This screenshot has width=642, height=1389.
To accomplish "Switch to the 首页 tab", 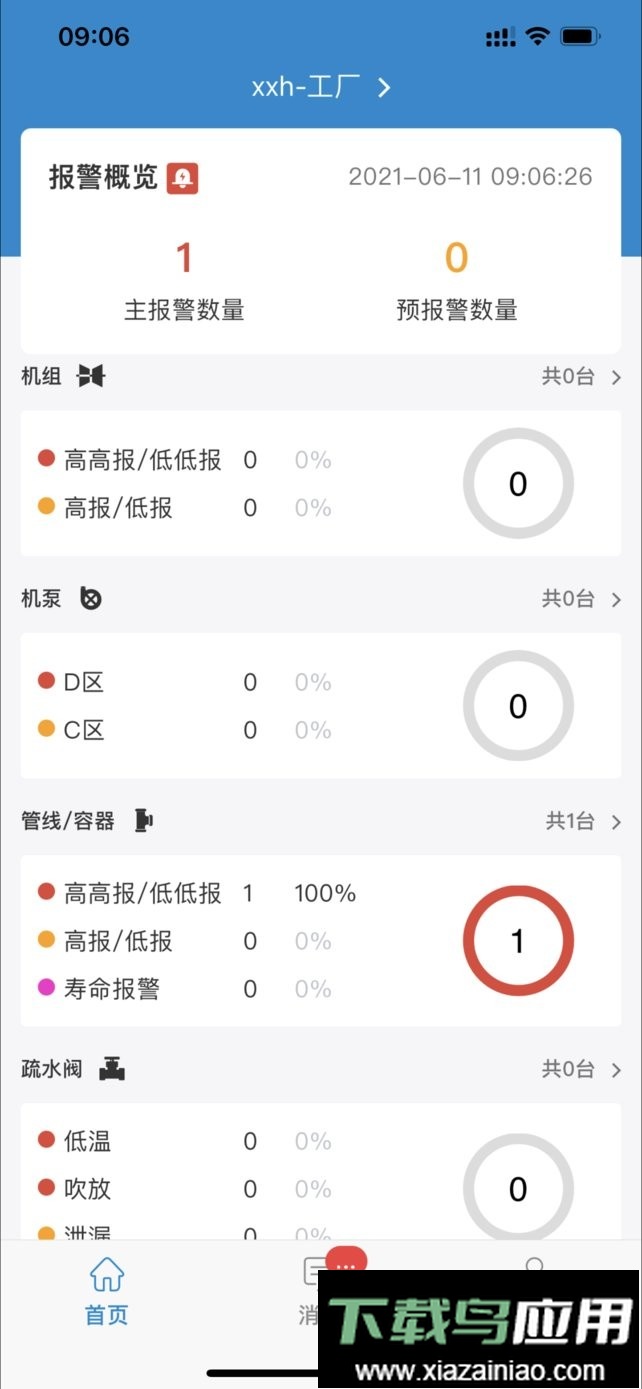I will pos(105,1290).
